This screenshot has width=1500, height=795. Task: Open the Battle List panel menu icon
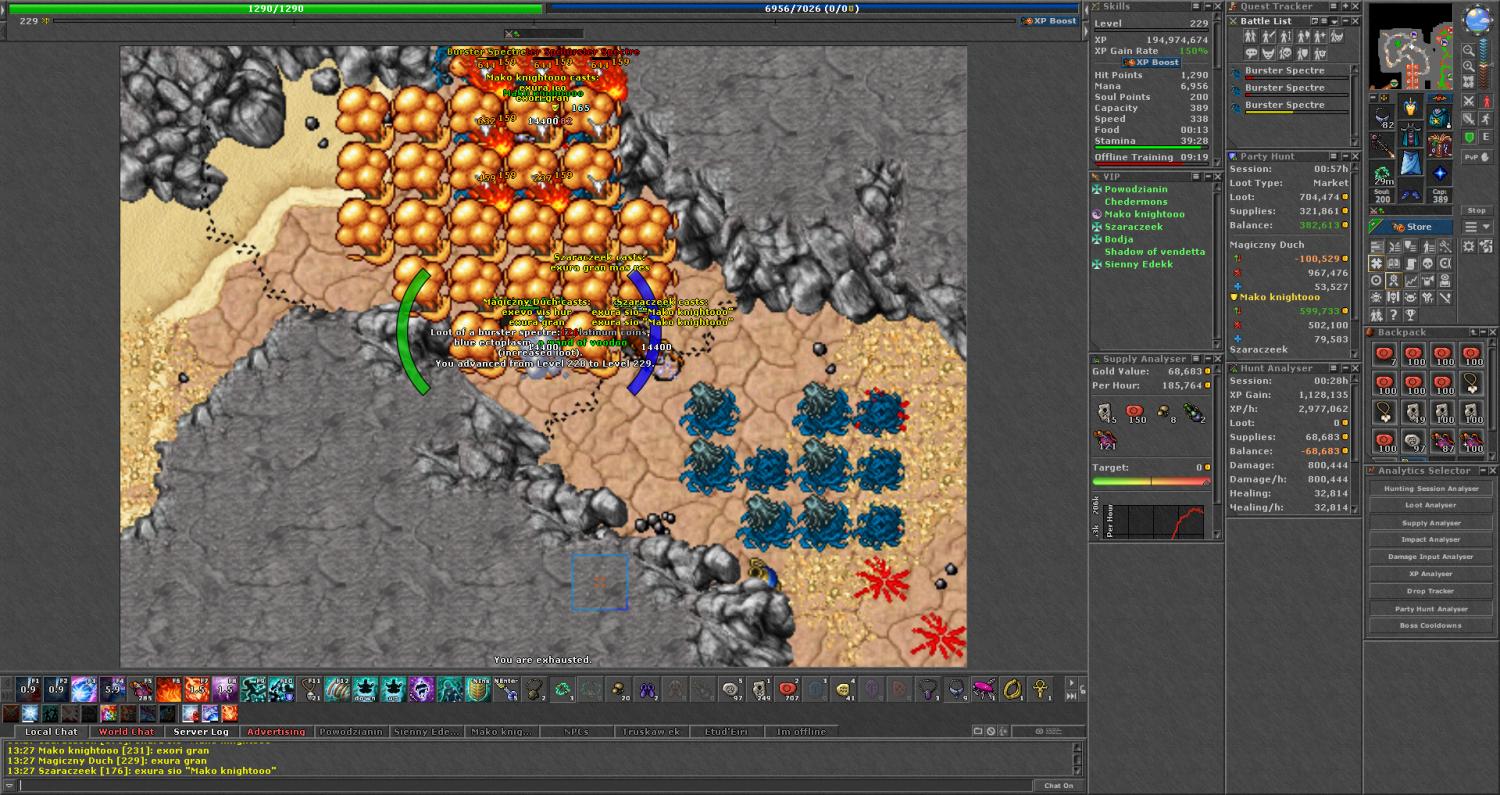[1324, 21]
